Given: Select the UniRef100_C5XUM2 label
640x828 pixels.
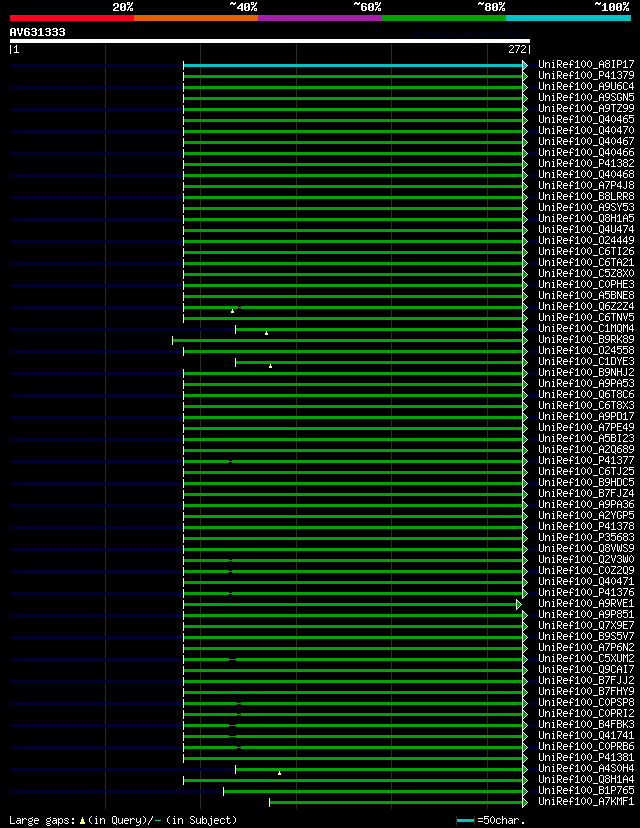Looking at the screenshot, I should click(586, 658).
